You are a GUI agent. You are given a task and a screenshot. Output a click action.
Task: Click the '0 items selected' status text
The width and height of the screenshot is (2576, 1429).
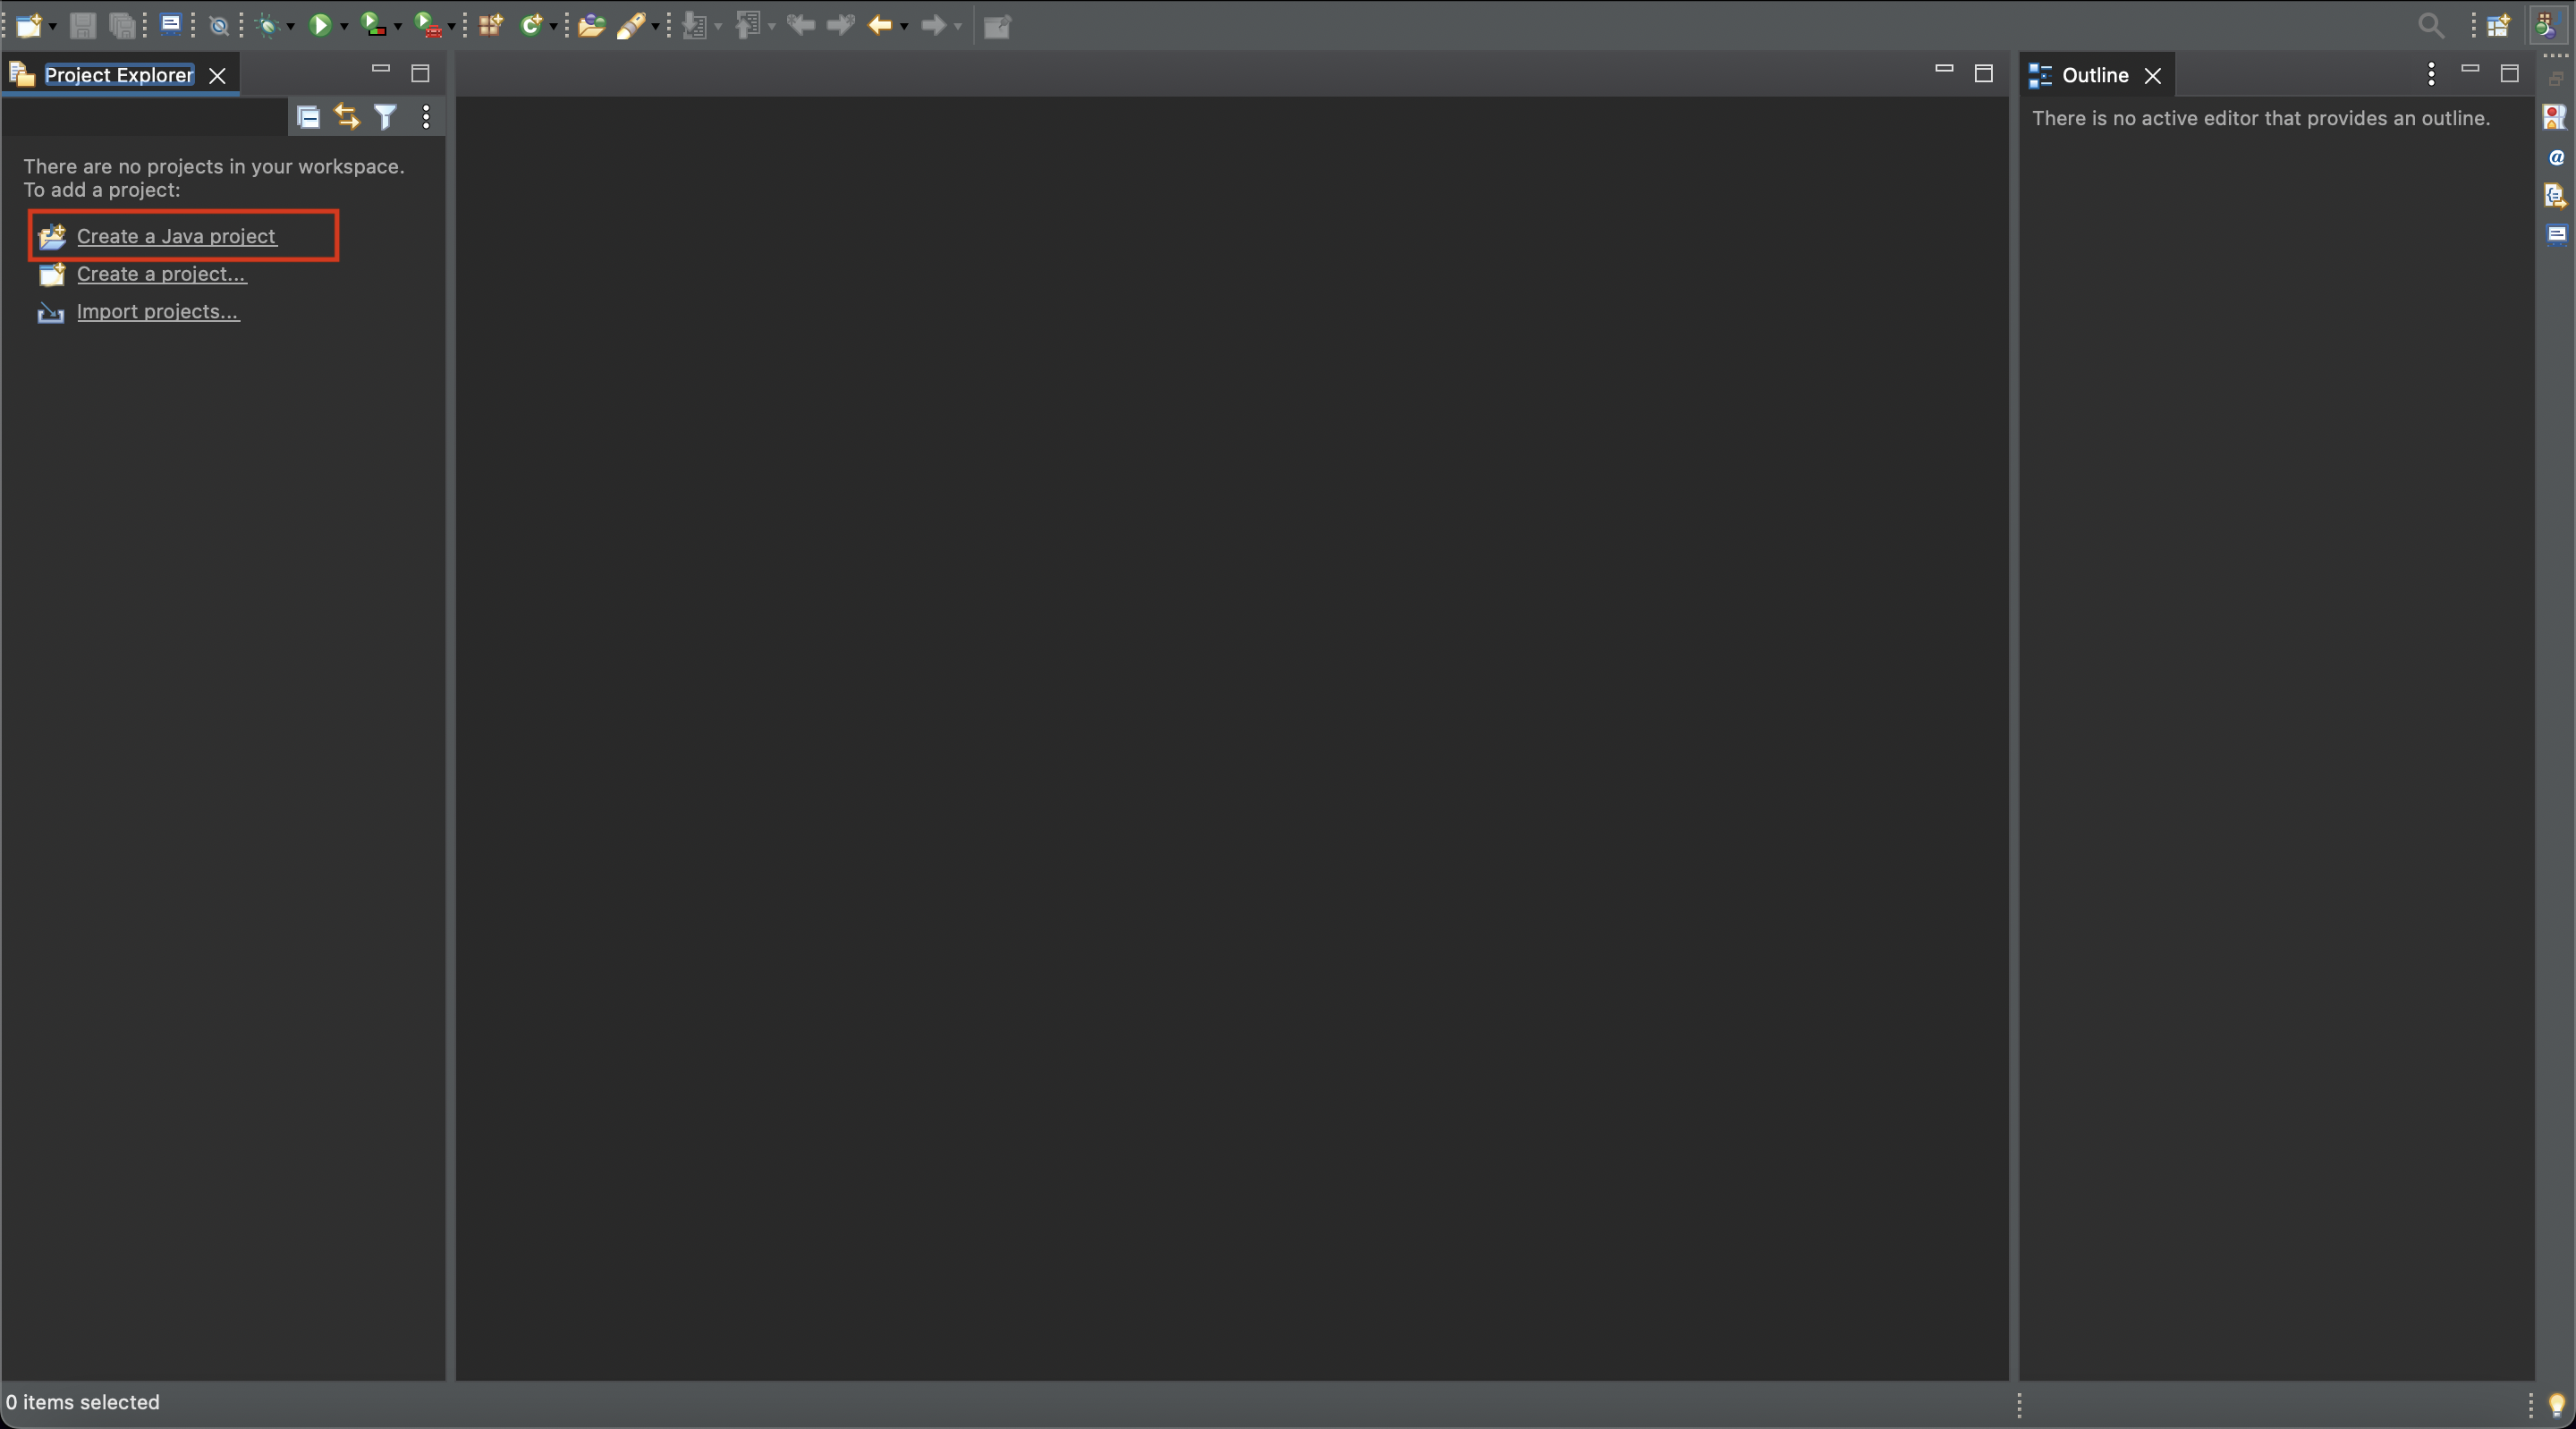pos(82,1402)
